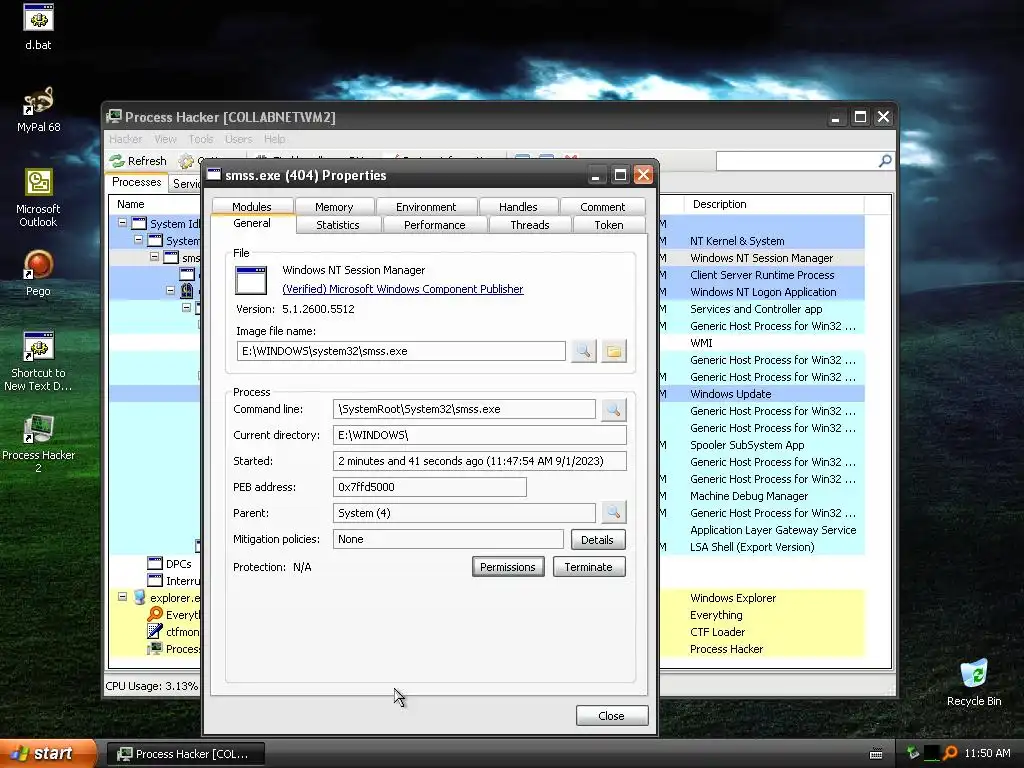Viewport: 1024px width, 768px height.
Task: Click the Name column header
Action: coord(154,204)
